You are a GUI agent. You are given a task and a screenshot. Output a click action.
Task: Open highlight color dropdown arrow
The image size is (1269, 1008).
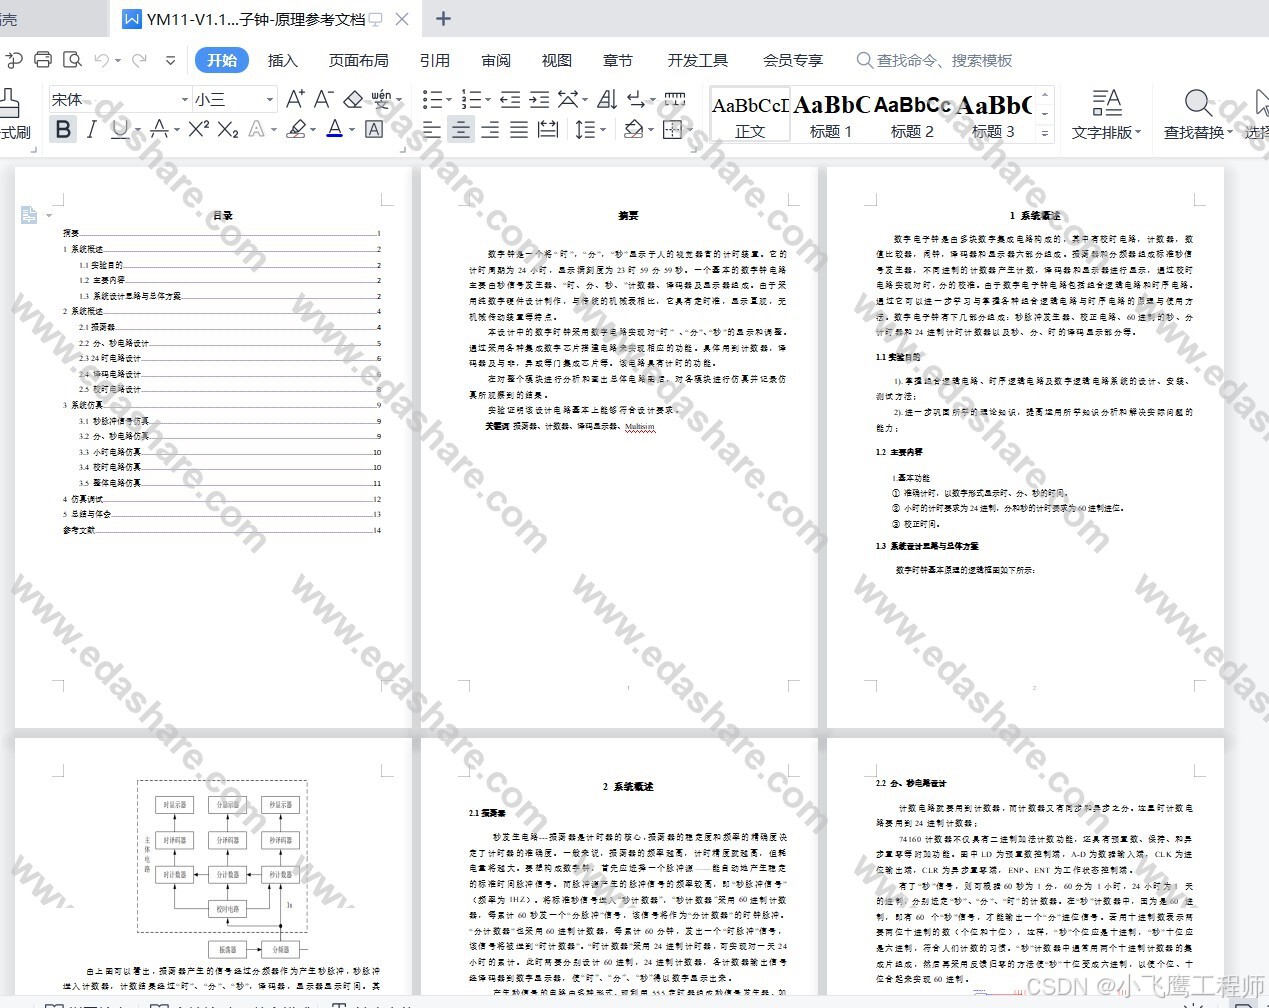(313, 129)
